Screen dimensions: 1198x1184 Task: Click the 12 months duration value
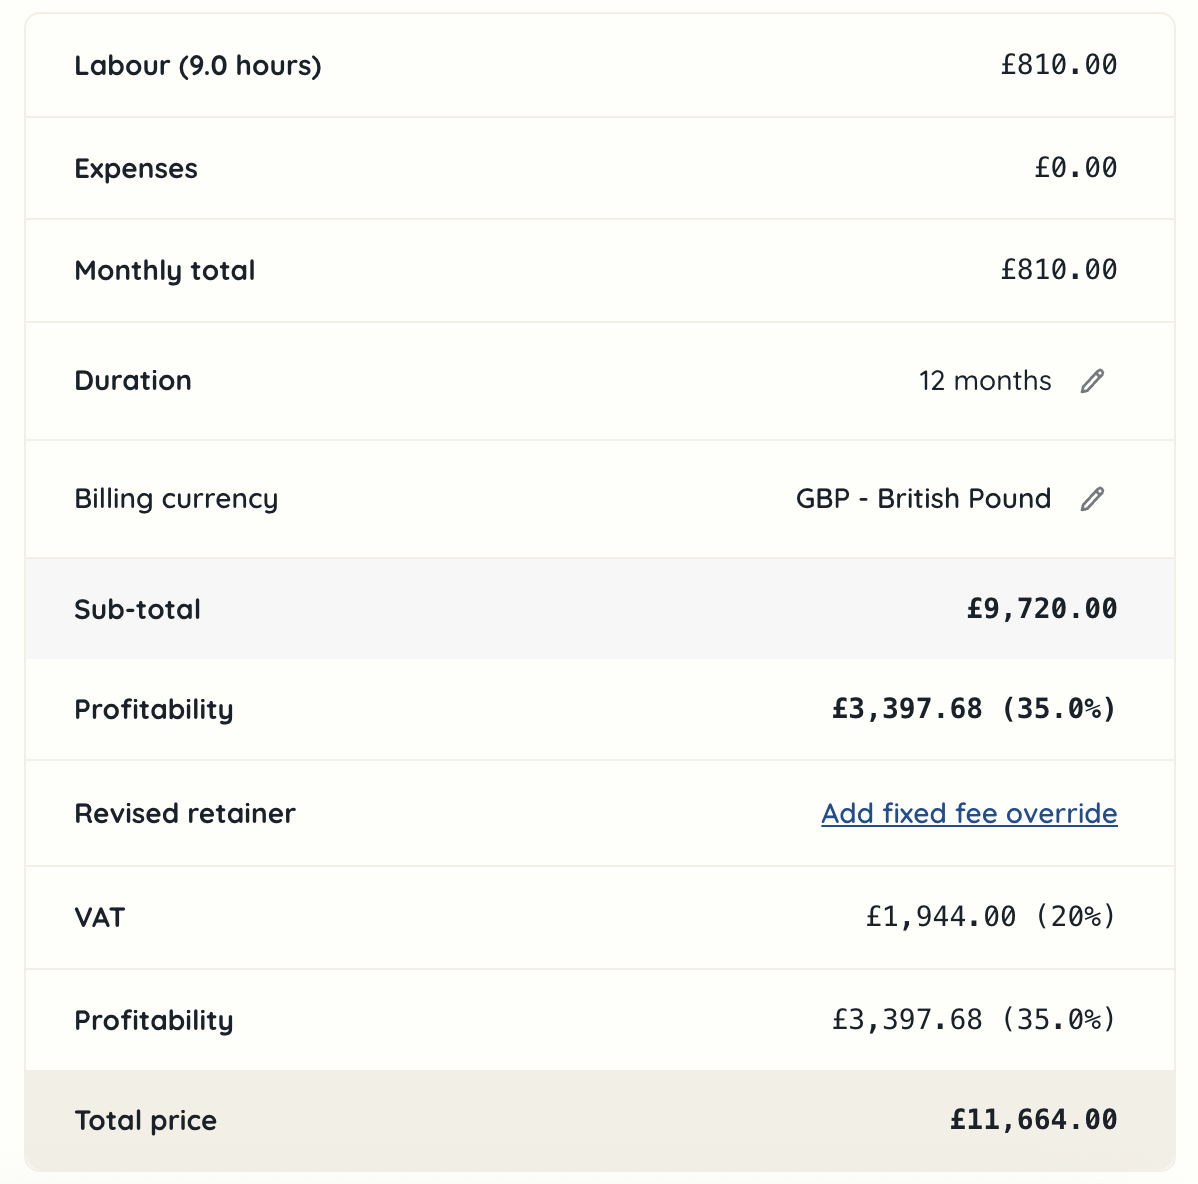click(x=985, y=381)
